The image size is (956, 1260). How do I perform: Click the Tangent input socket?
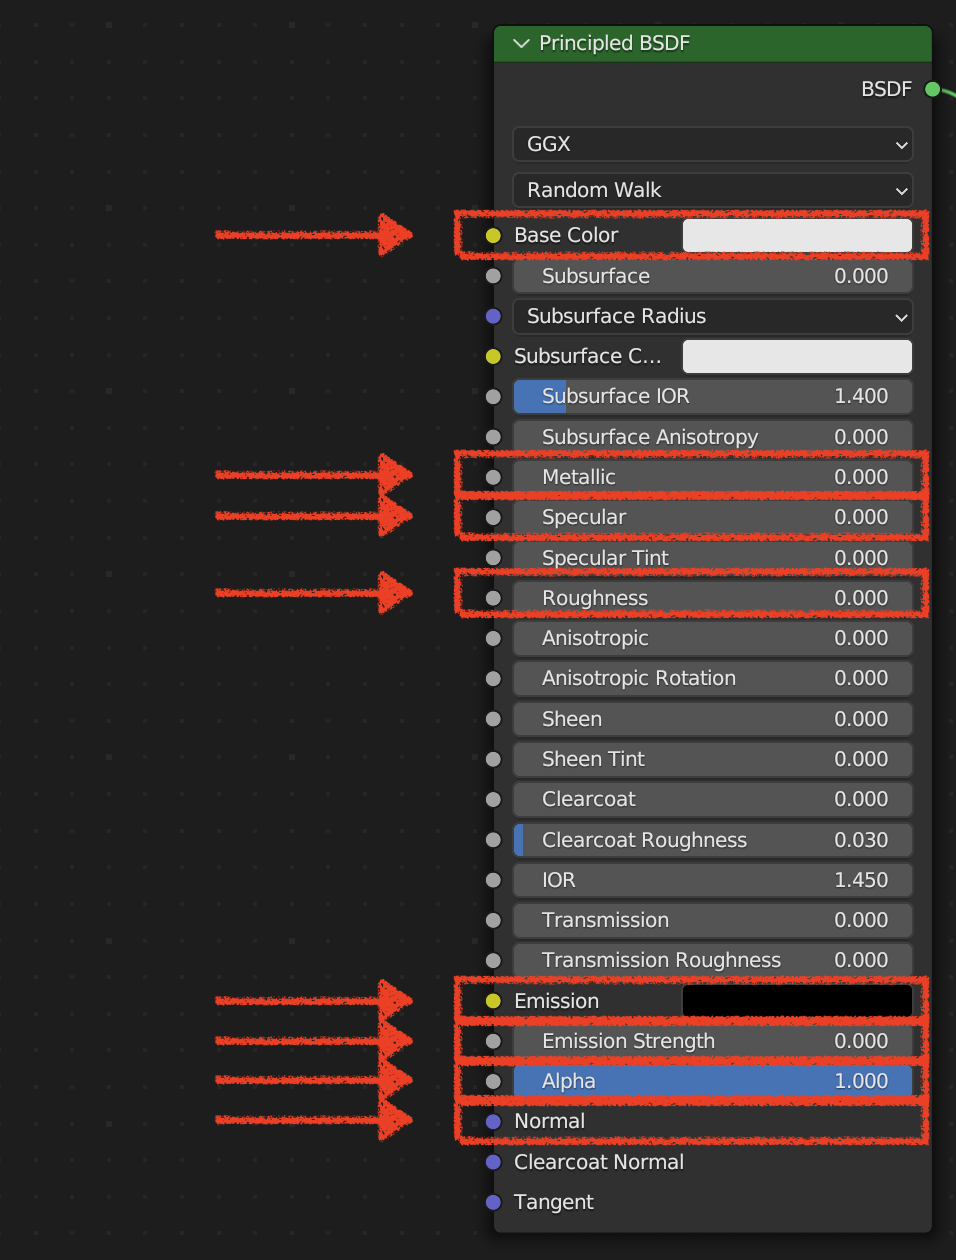[x=493, y=1202]
